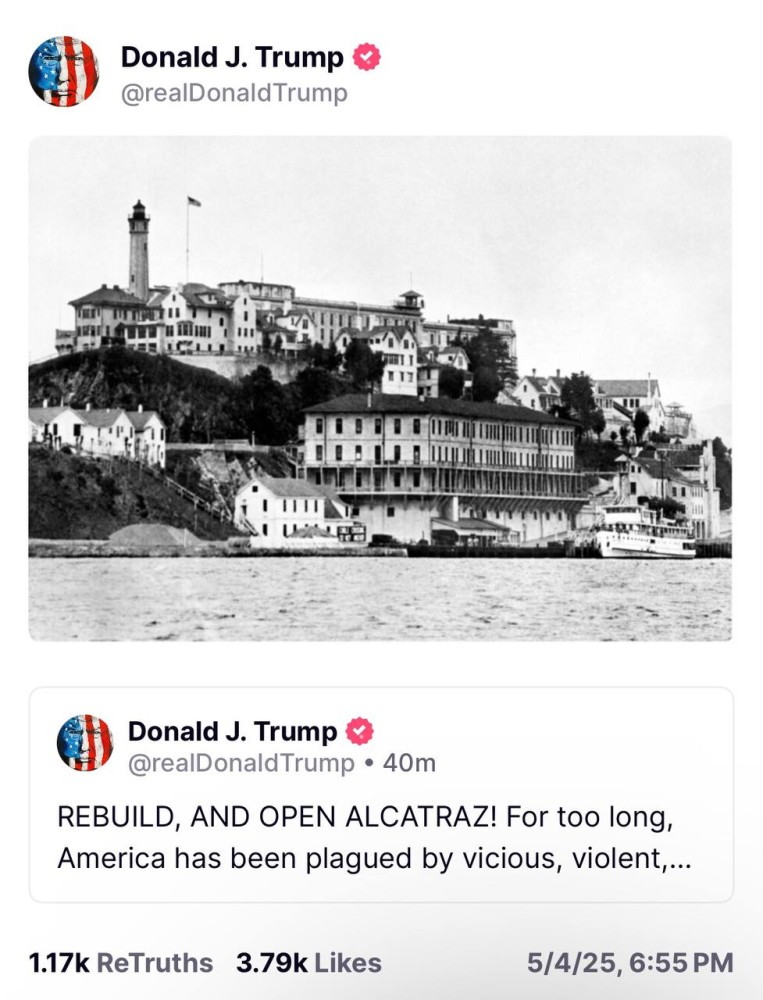This screenshot has width=763, height=1000.
Task: Click the @realDonaldTrump handle in the quoted post
Action: tap(241, 763)
